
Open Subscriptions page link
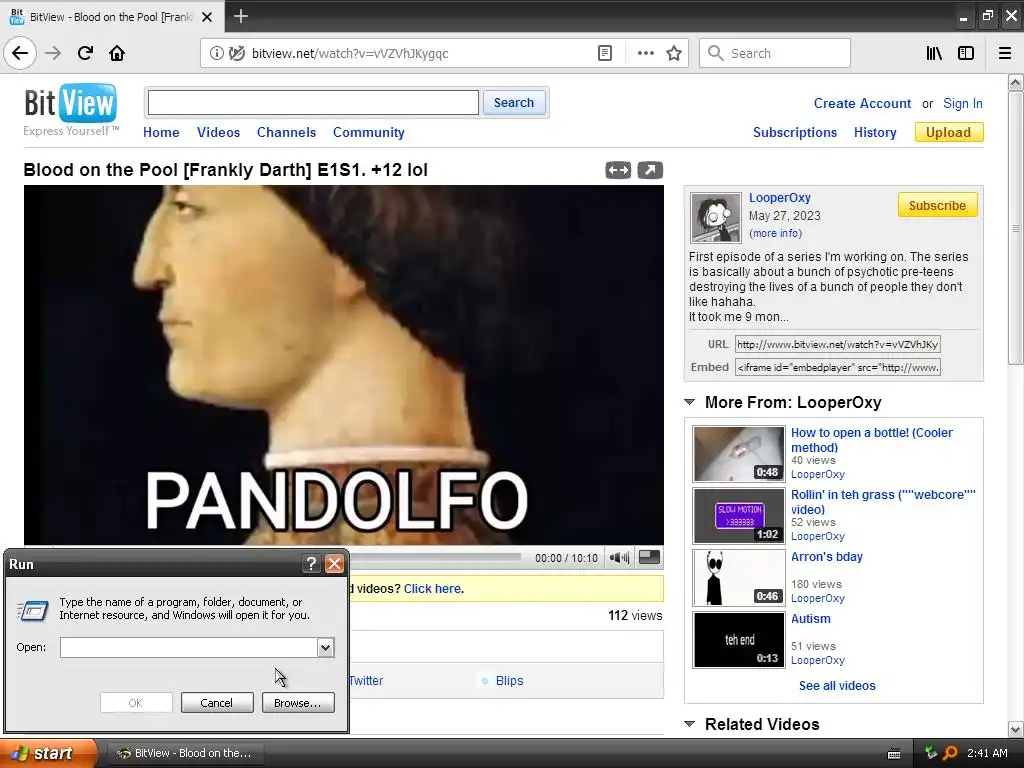795,133
